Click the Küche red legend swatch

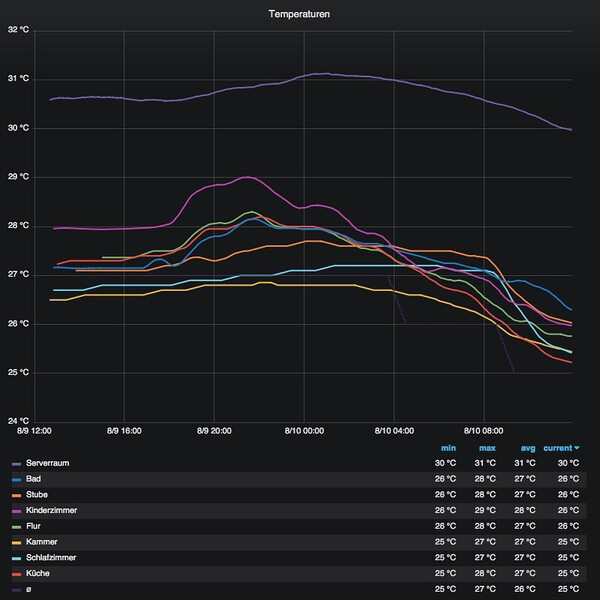coord(16,574)
